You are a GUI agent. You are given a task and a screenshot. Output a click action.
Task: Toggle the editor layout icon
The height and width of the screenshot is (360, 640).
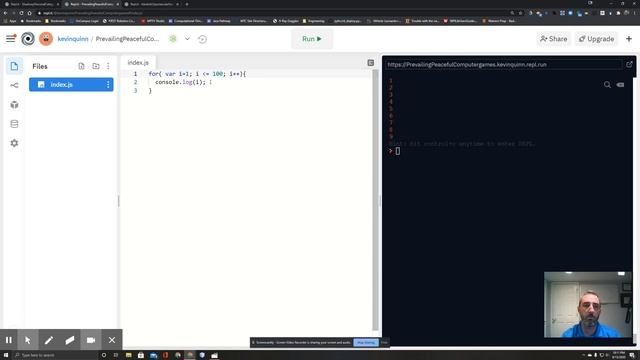(x=371, y=63)
